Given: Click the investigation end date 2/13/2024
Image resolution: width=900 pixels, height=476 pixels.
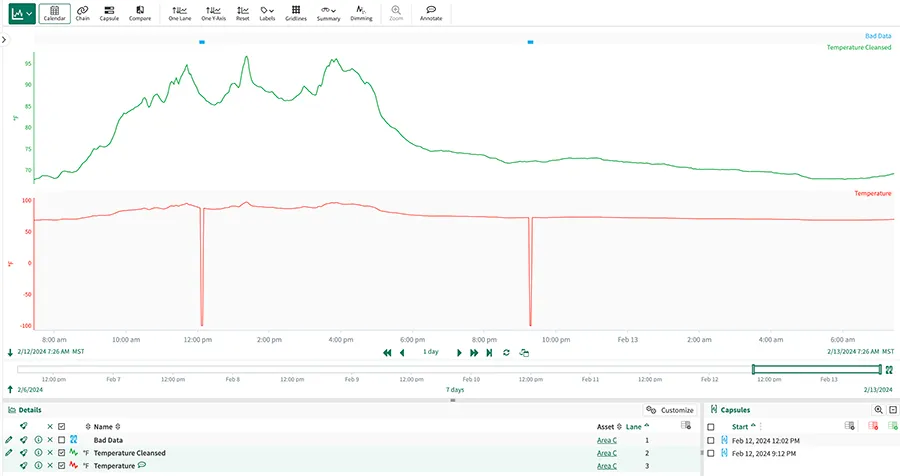Looking at the screenshot, I should pos(878,389).
